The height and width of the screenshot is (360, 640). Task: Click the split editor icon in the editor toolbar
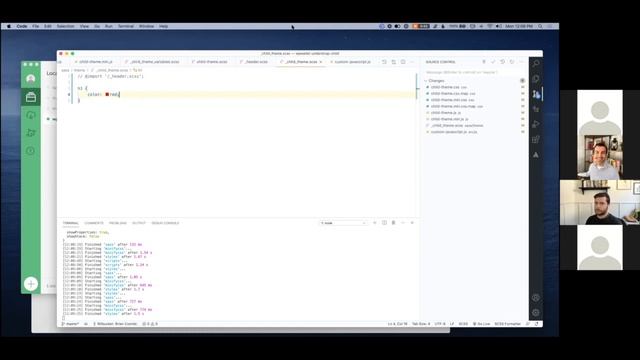pos(403,62)
